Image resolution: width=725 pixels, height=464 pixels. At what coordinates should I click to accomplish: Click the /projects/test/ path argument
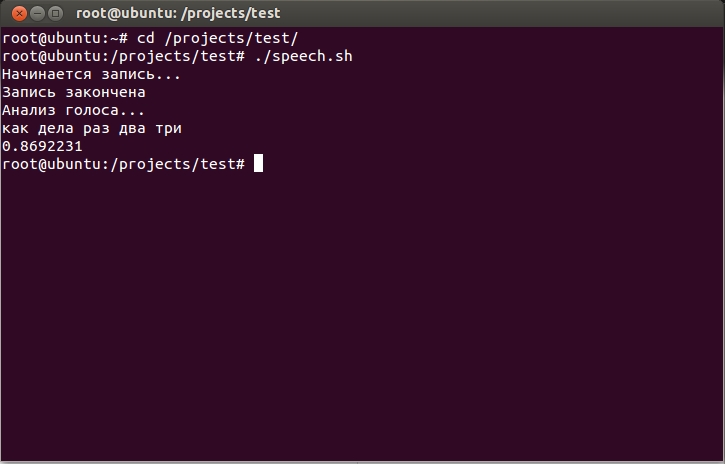(x=232, y=38)
